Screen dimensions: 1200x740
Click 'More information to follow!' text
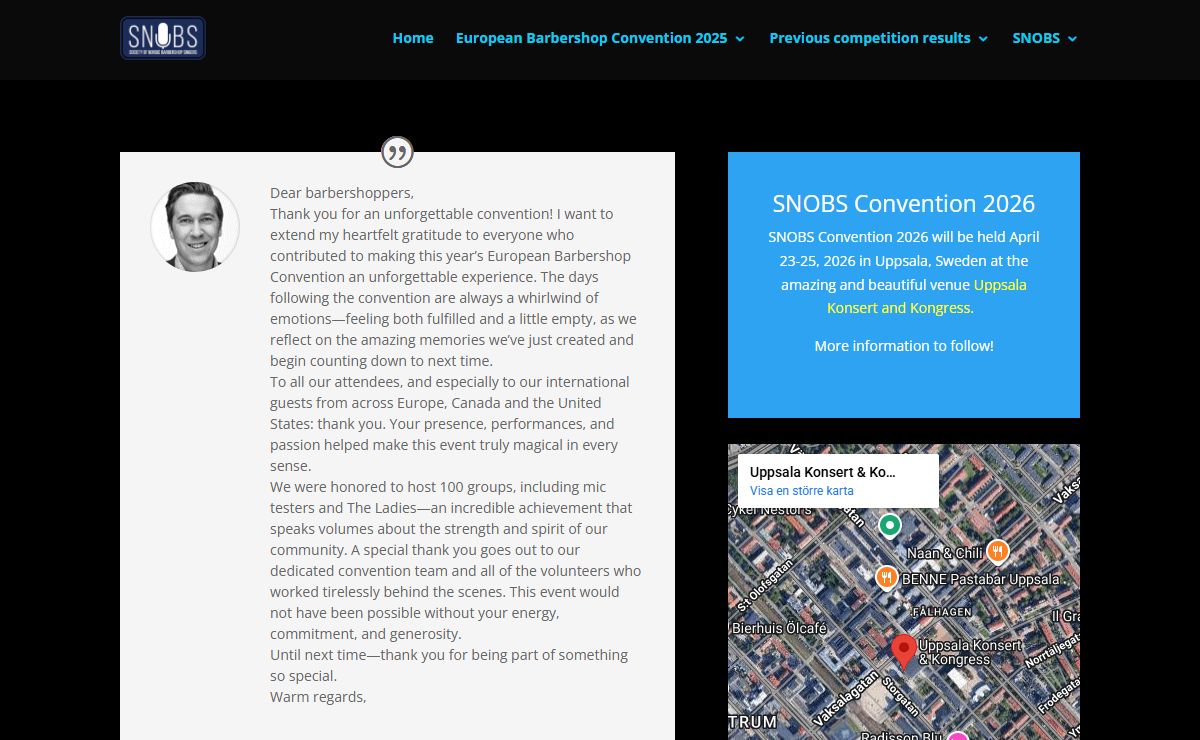tap(904, 346)
